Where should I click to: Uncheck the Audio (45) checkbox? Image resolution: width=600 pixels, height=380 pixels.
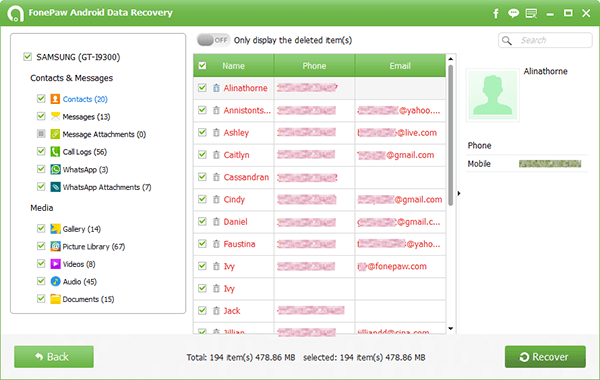[41, 281]
